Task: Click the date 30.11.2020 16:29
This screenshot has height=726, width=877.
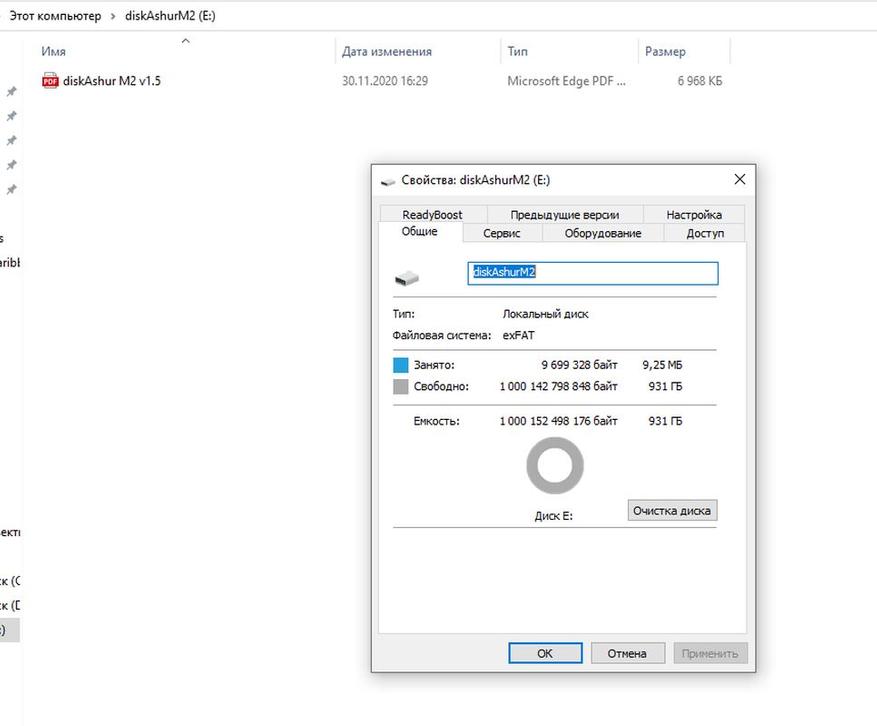Action: [x=385, y=81]
